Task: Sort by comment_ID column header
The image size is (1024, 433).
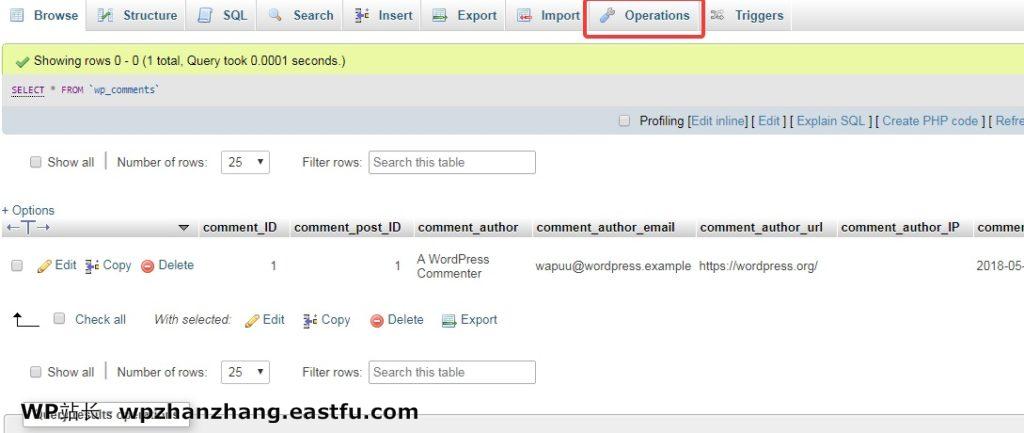Action: click(x=240, y=227)
